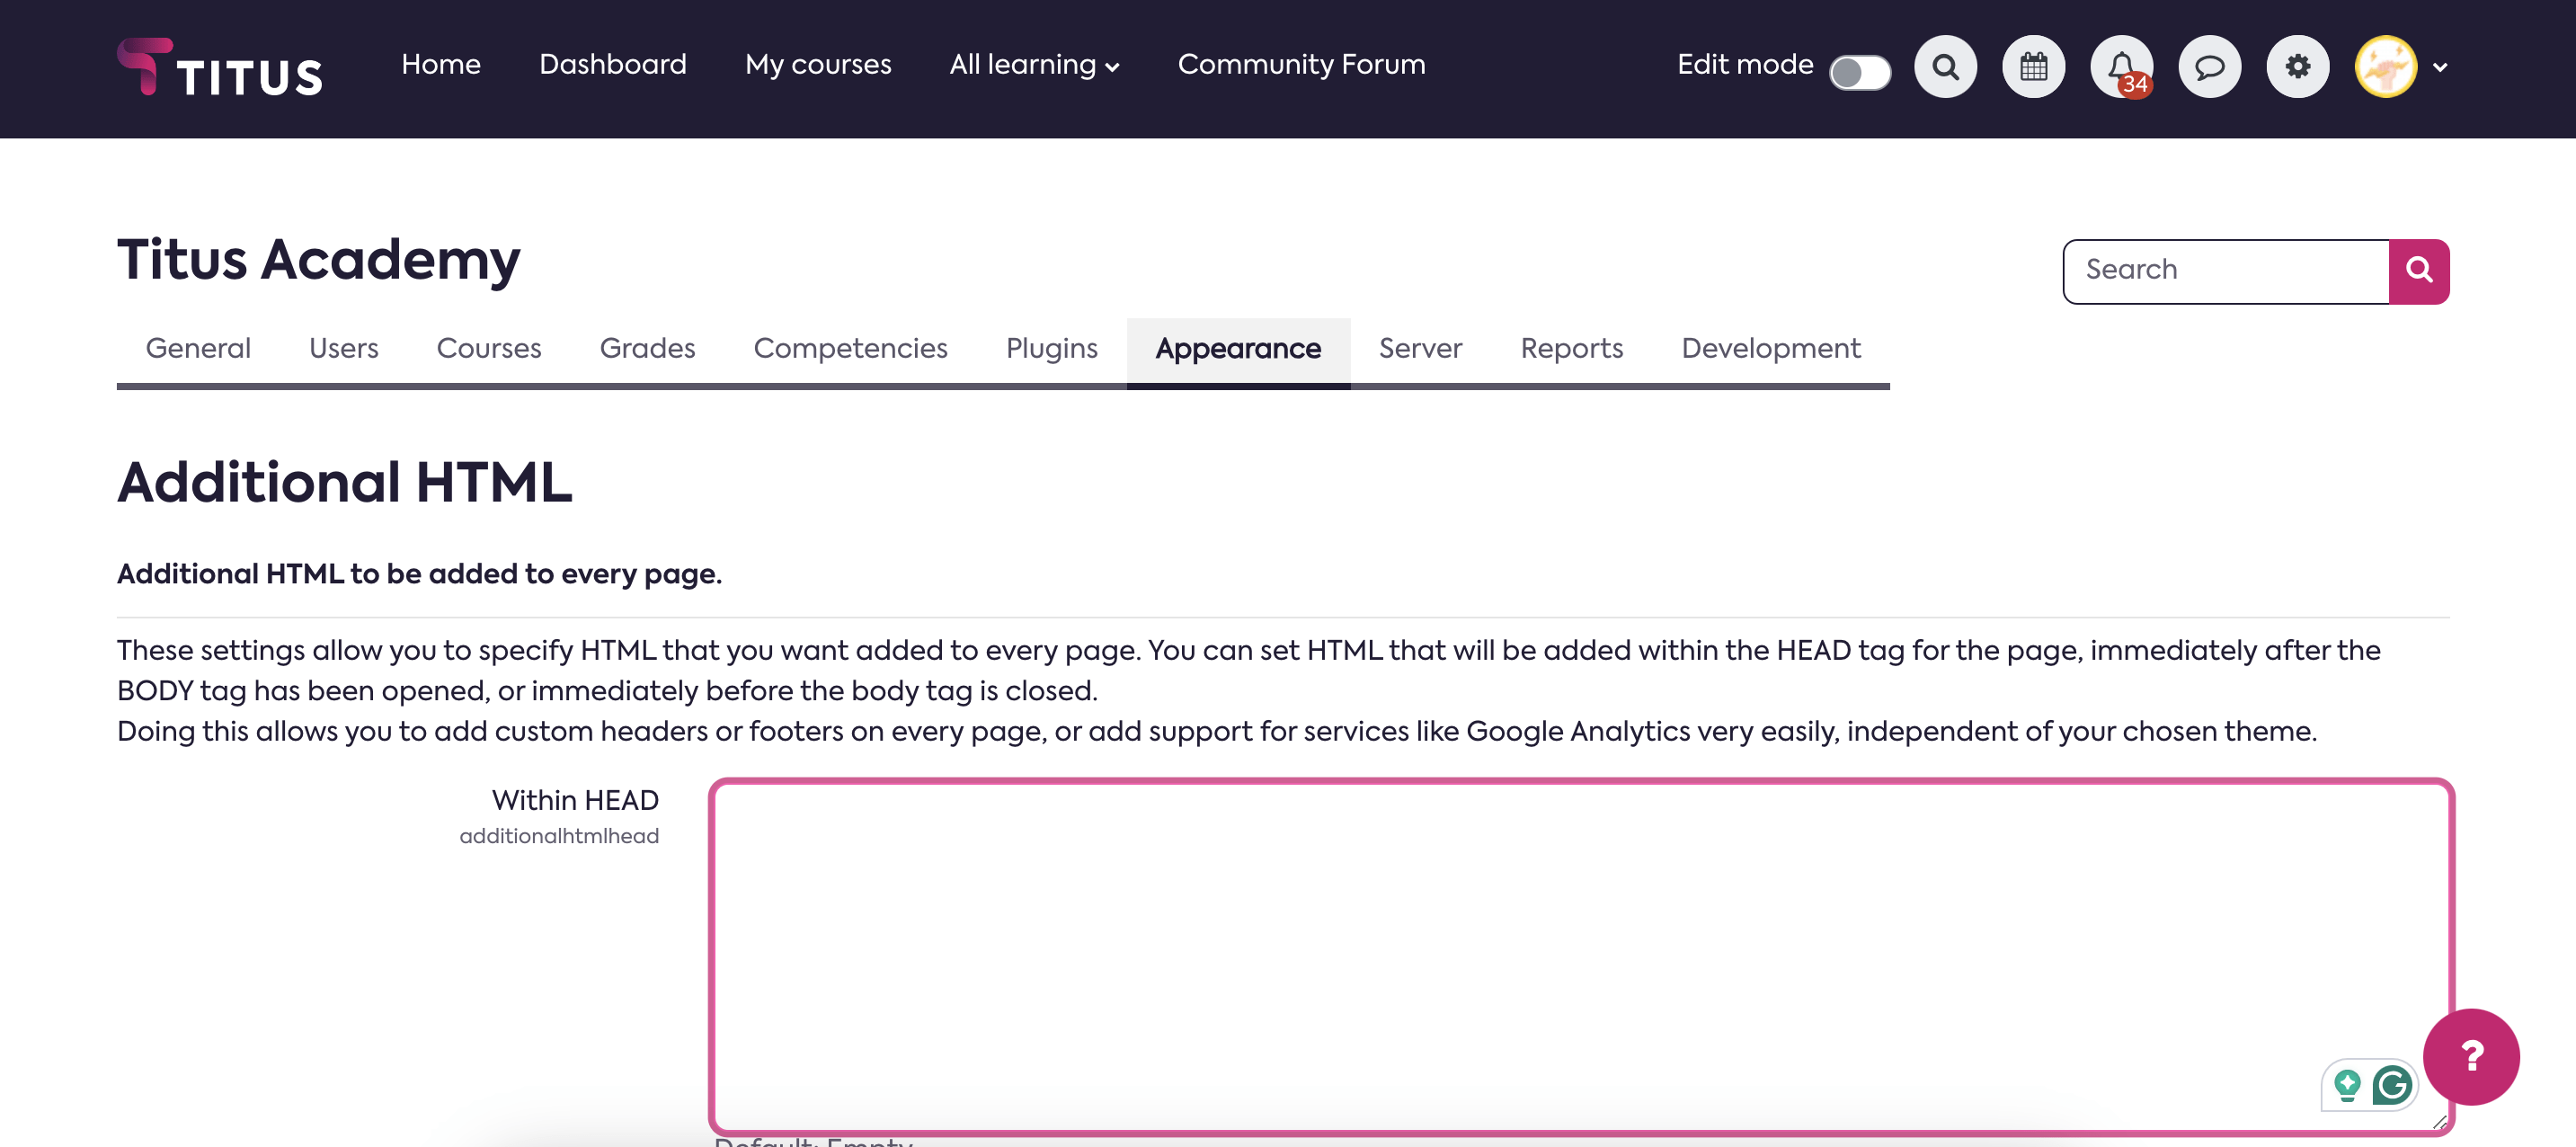The height and width of the screenshot is (1147, 2576).
Task: Go to Community Forum link
Action: (1301, 65)
